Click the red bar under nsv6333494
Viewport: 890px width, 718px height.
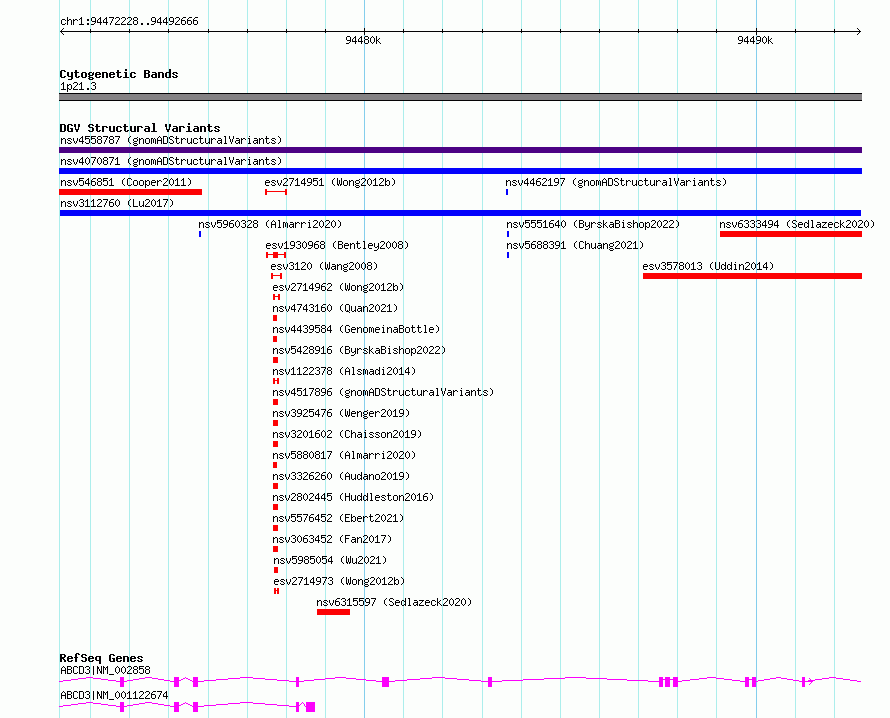tap(791, 234)
